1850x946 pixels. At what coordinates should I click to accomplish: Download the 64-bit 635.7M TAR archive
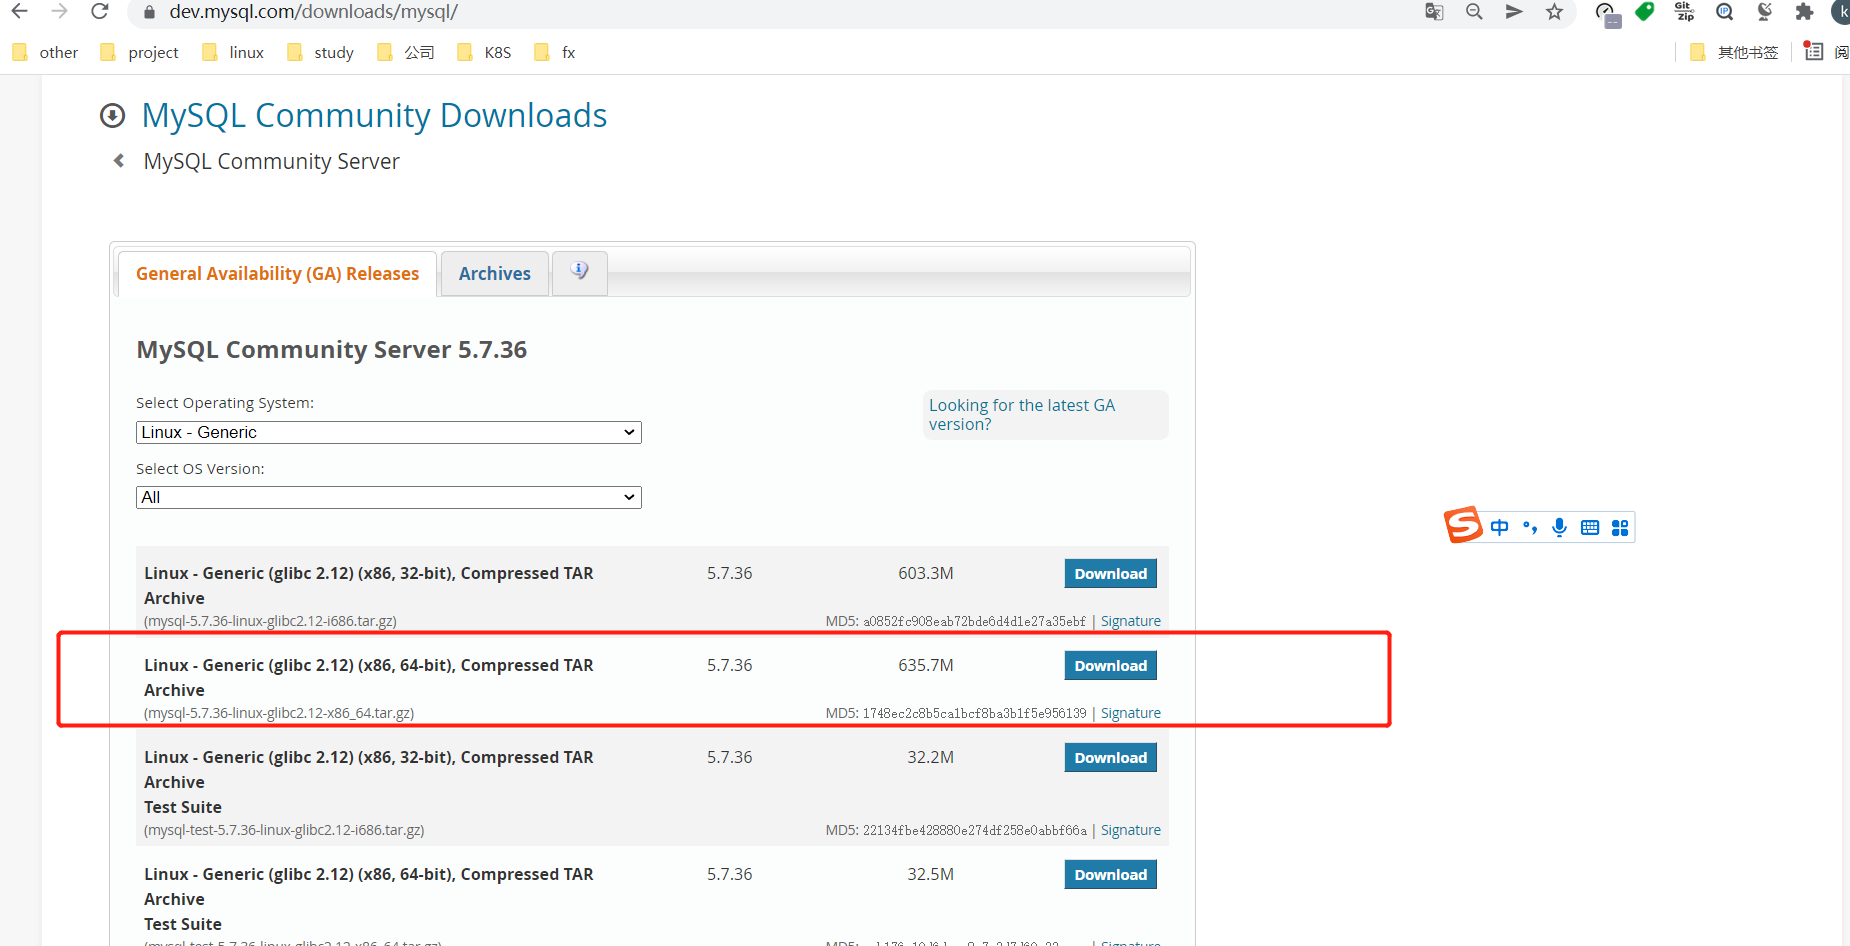pyautogui.click(x=1110, y=666)
